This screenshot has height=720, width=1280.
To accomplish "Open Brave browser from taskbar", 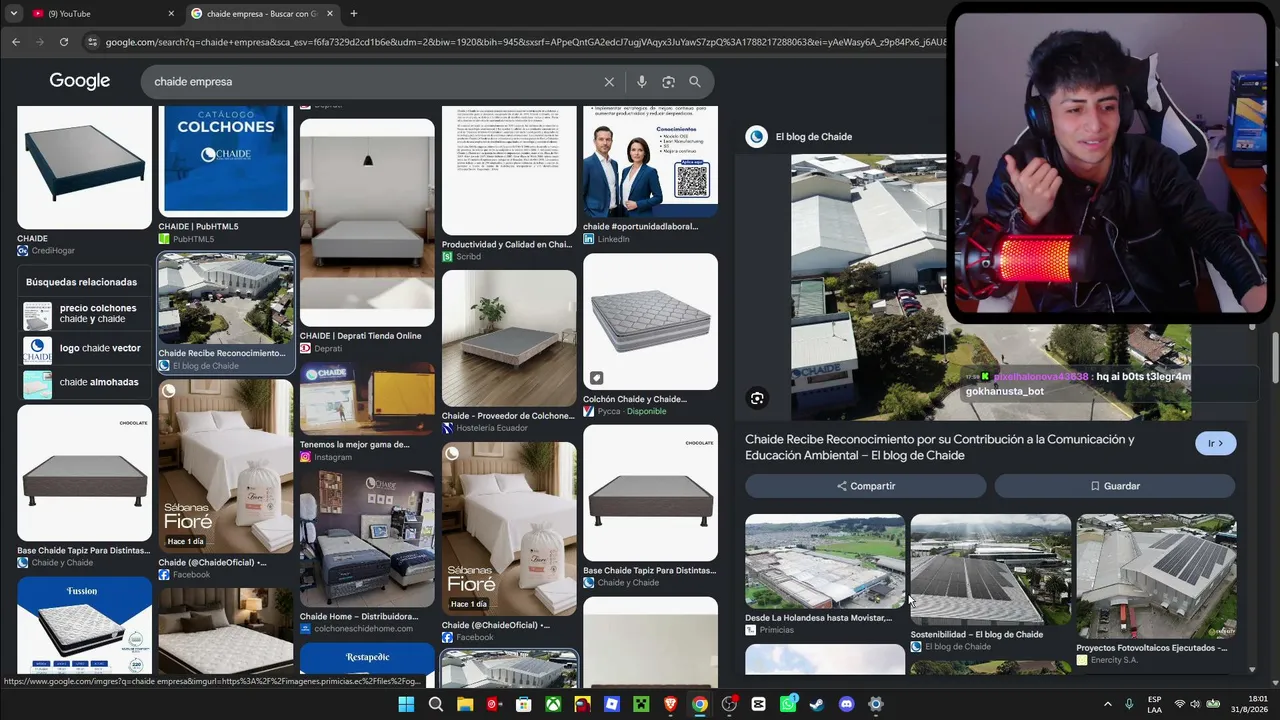I will click(670, 704).
